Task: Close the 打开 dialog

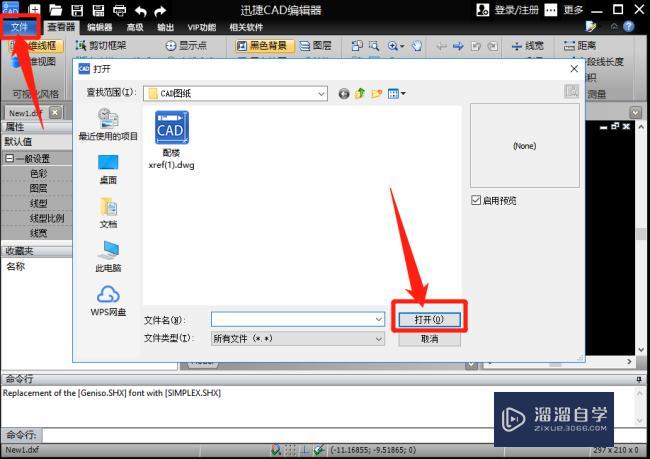Action: (x=574, y=69)
